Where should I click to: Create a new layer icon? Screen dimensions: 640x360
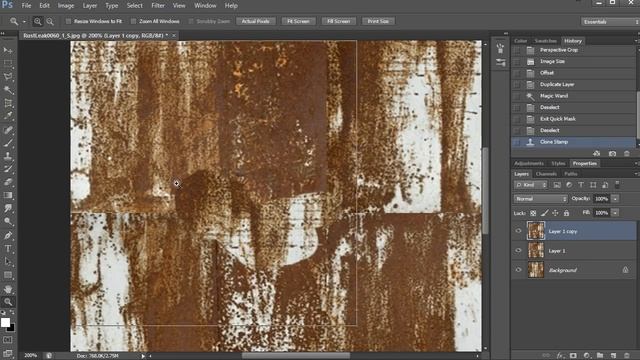coord(613,356)
